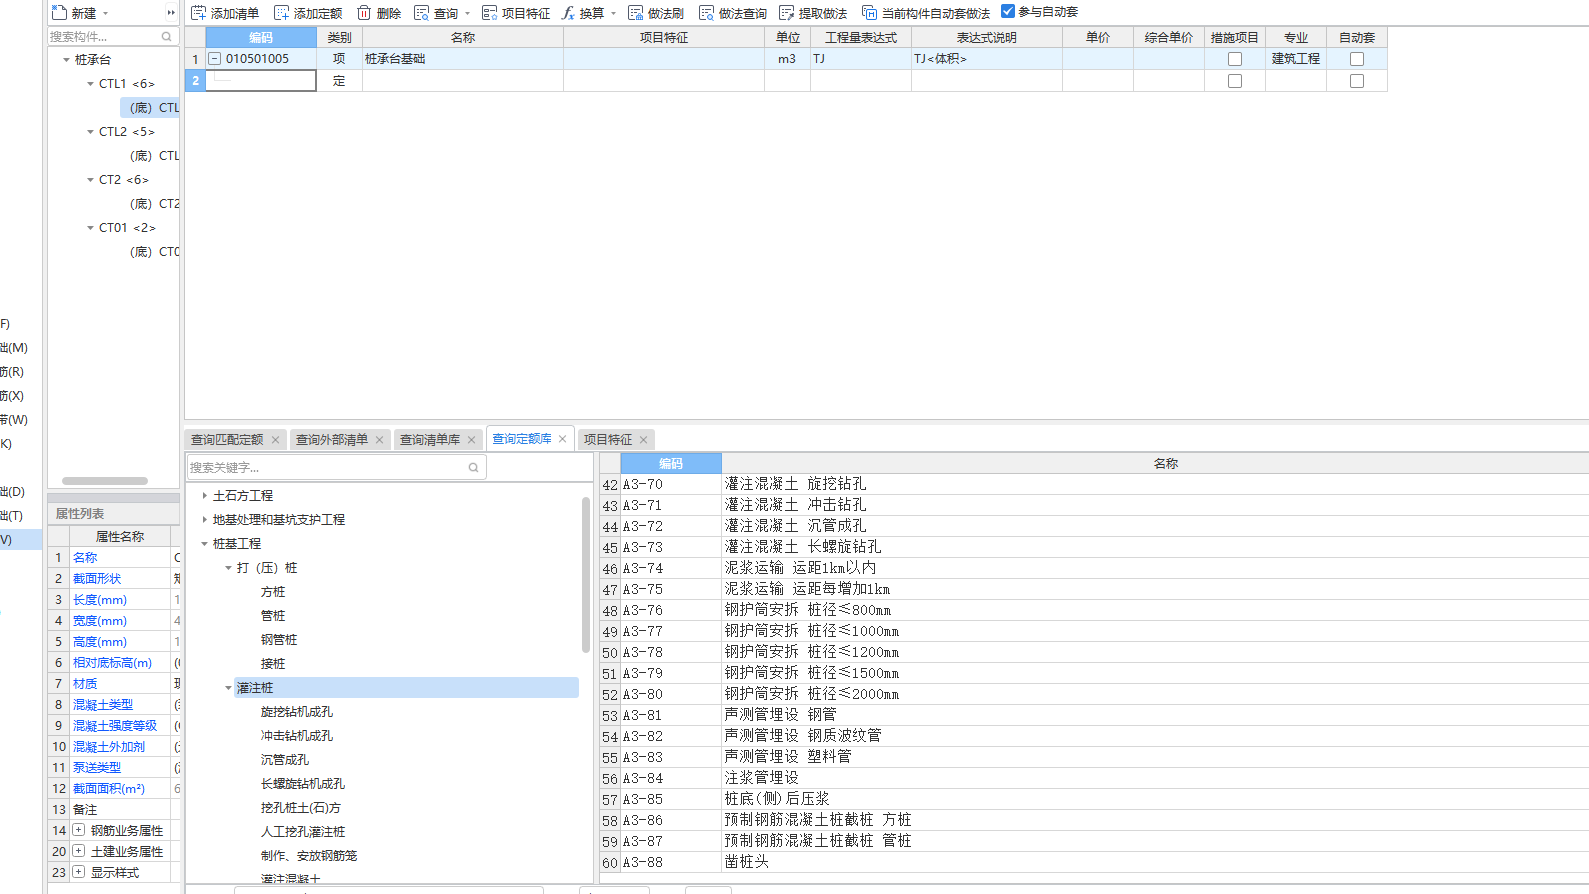The height and width of the screenshot is (894, 1589).
Task: Close the 查询定额库 tab
Action: (563, 439)
